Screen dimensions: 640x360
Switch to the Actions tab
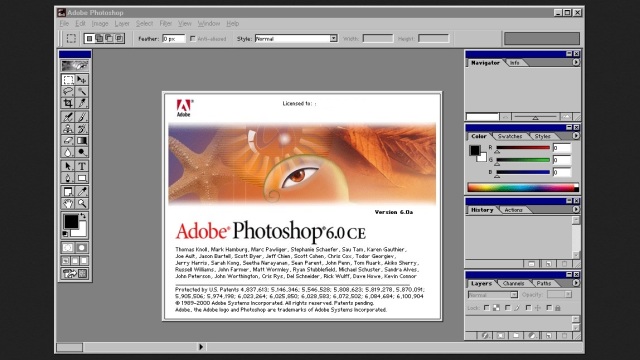(513, 210)
